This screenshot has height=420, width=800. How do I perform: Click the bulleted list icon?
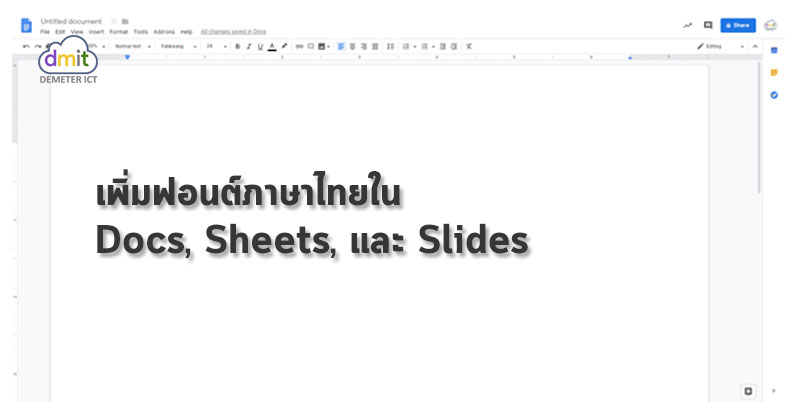point(424,46)
